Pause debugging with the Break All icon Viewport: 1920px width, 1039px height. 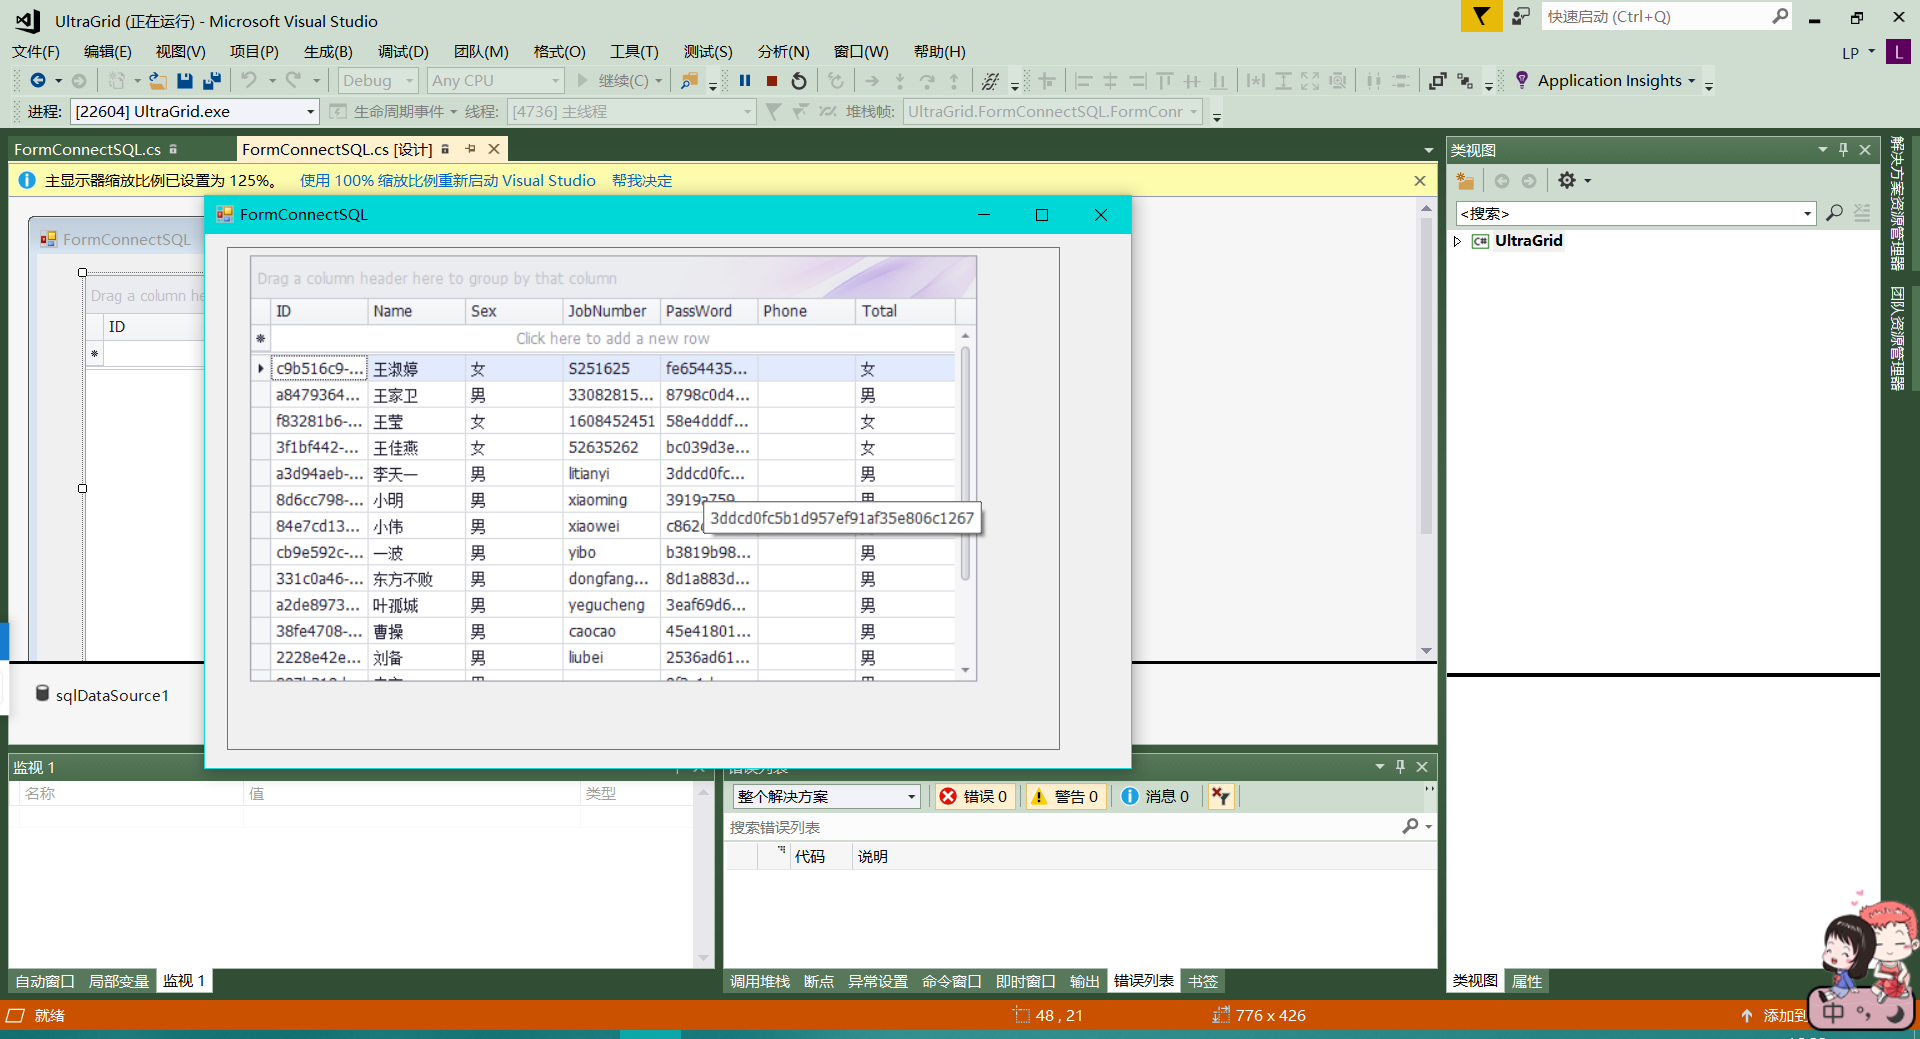click(x=745, y=81)
